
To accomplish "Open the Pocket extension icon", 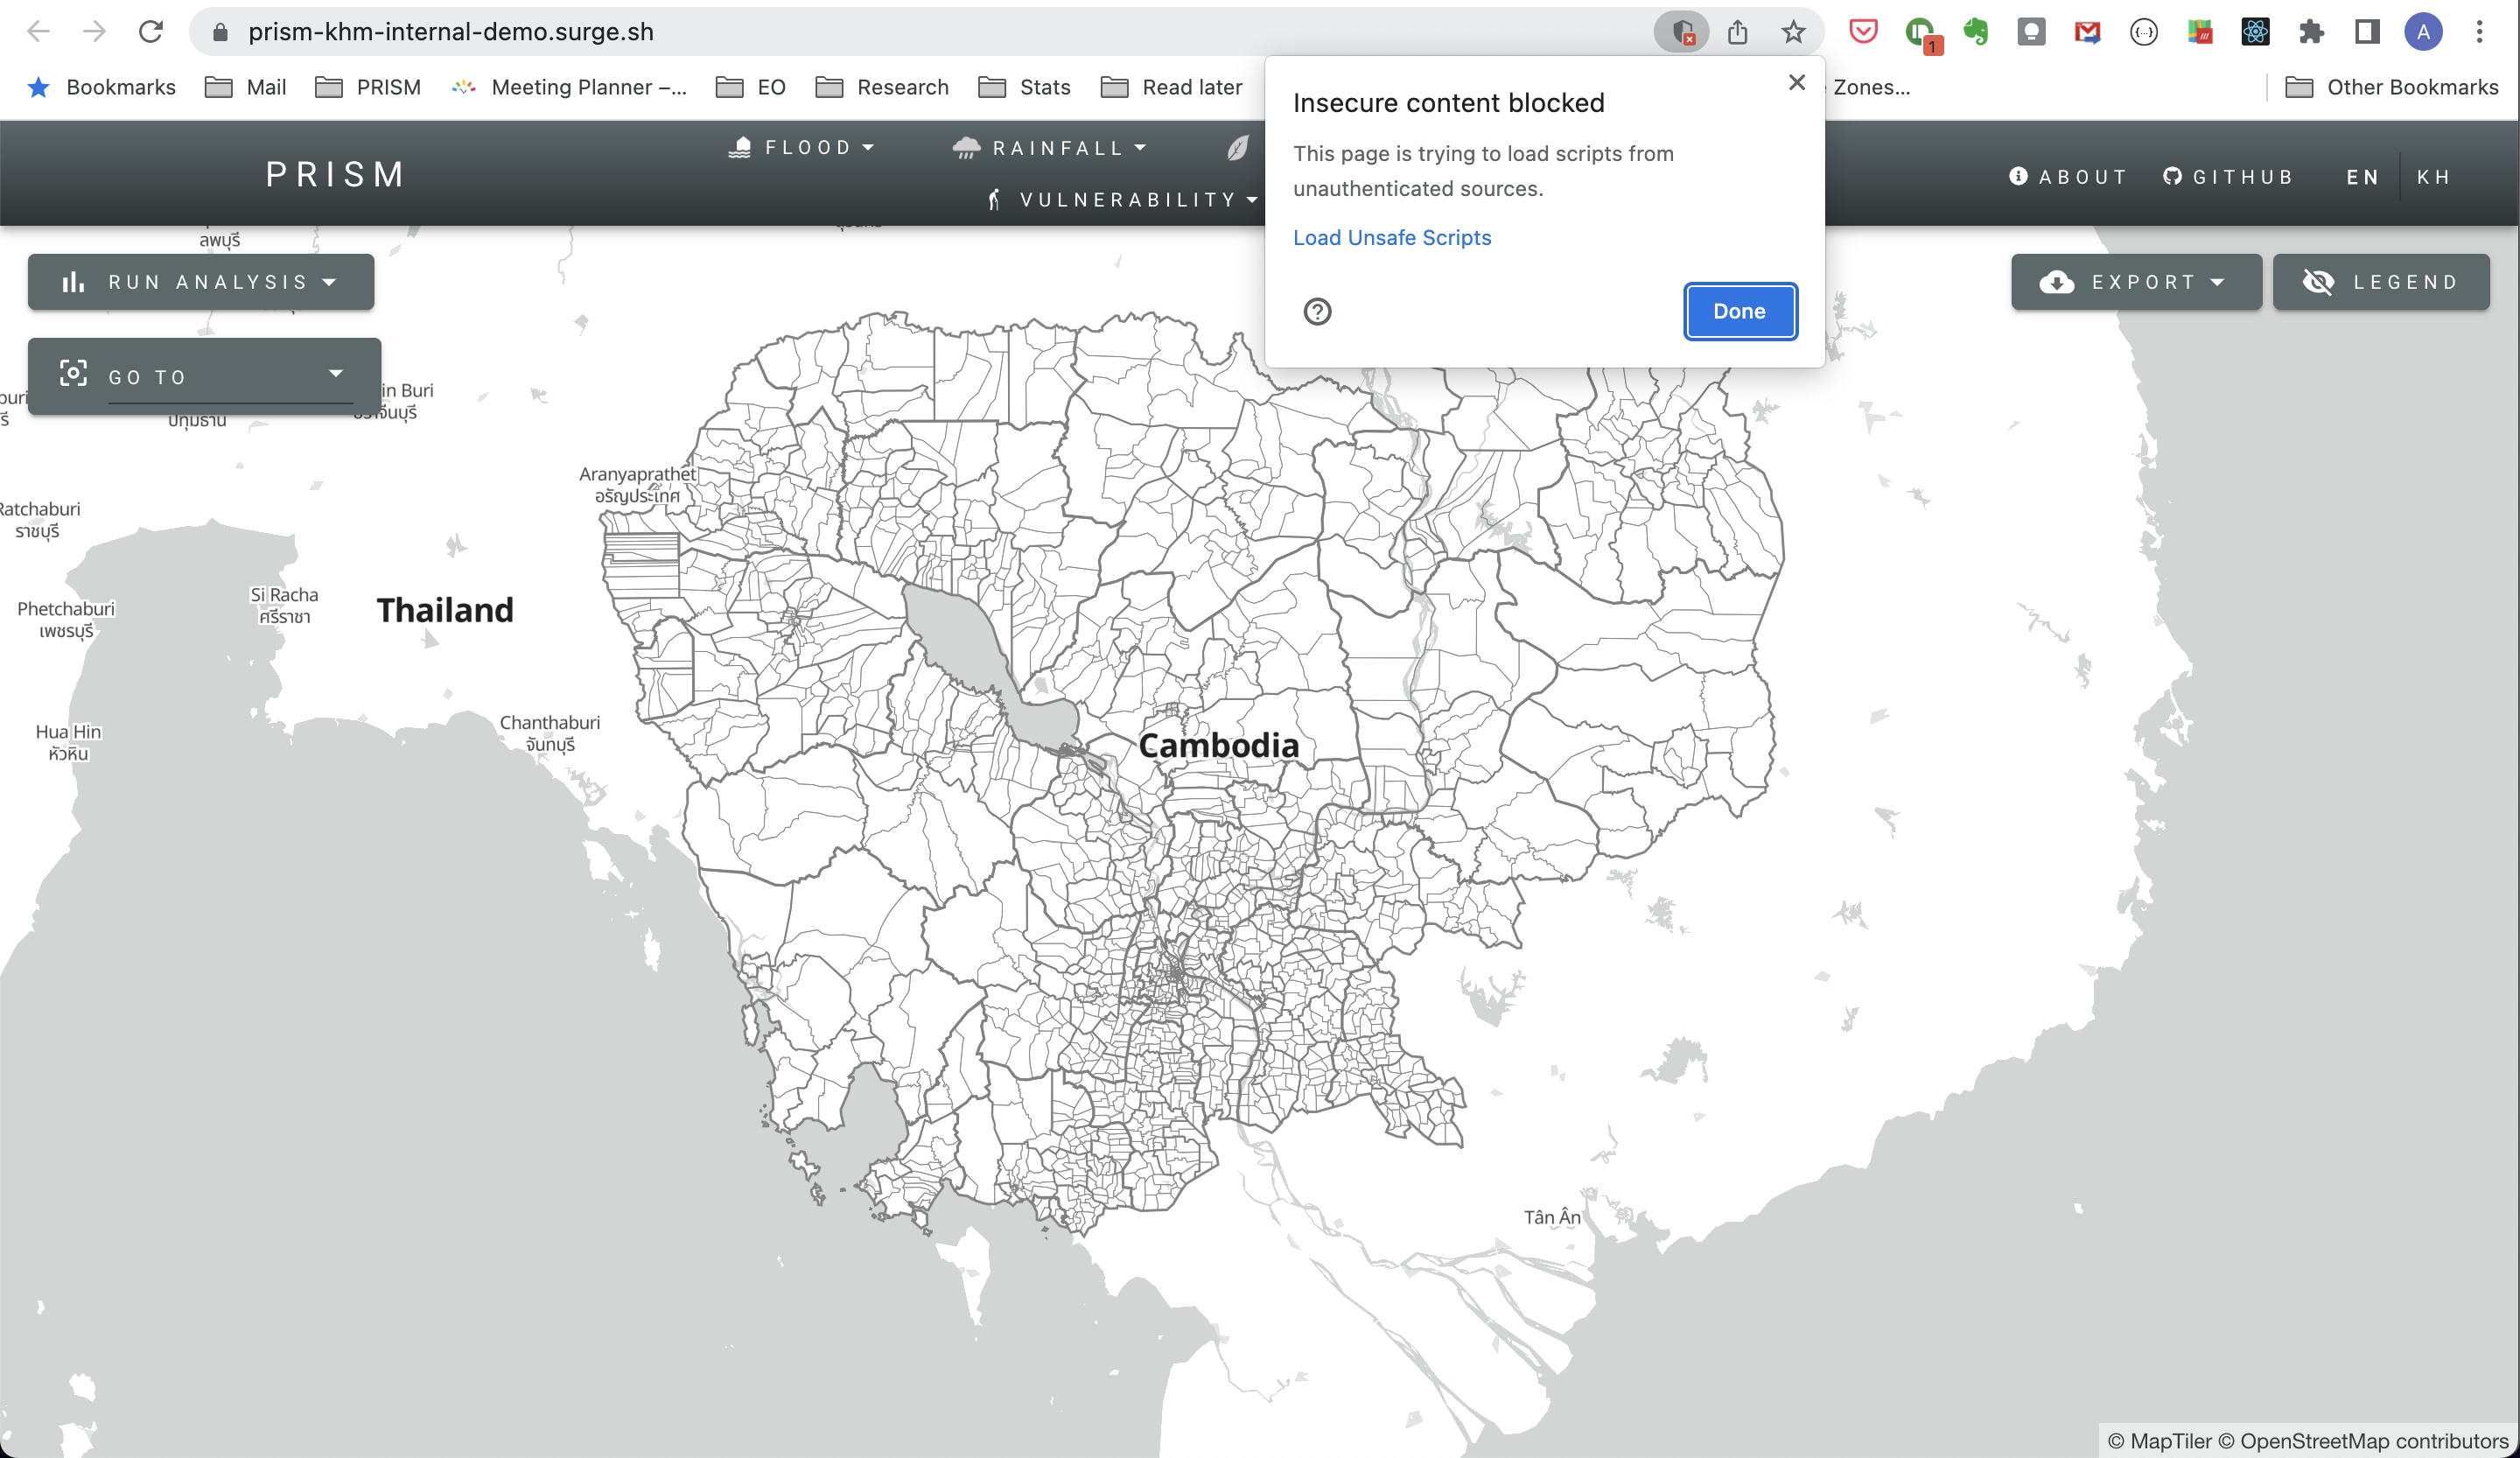I will [x=1863, y=32].
